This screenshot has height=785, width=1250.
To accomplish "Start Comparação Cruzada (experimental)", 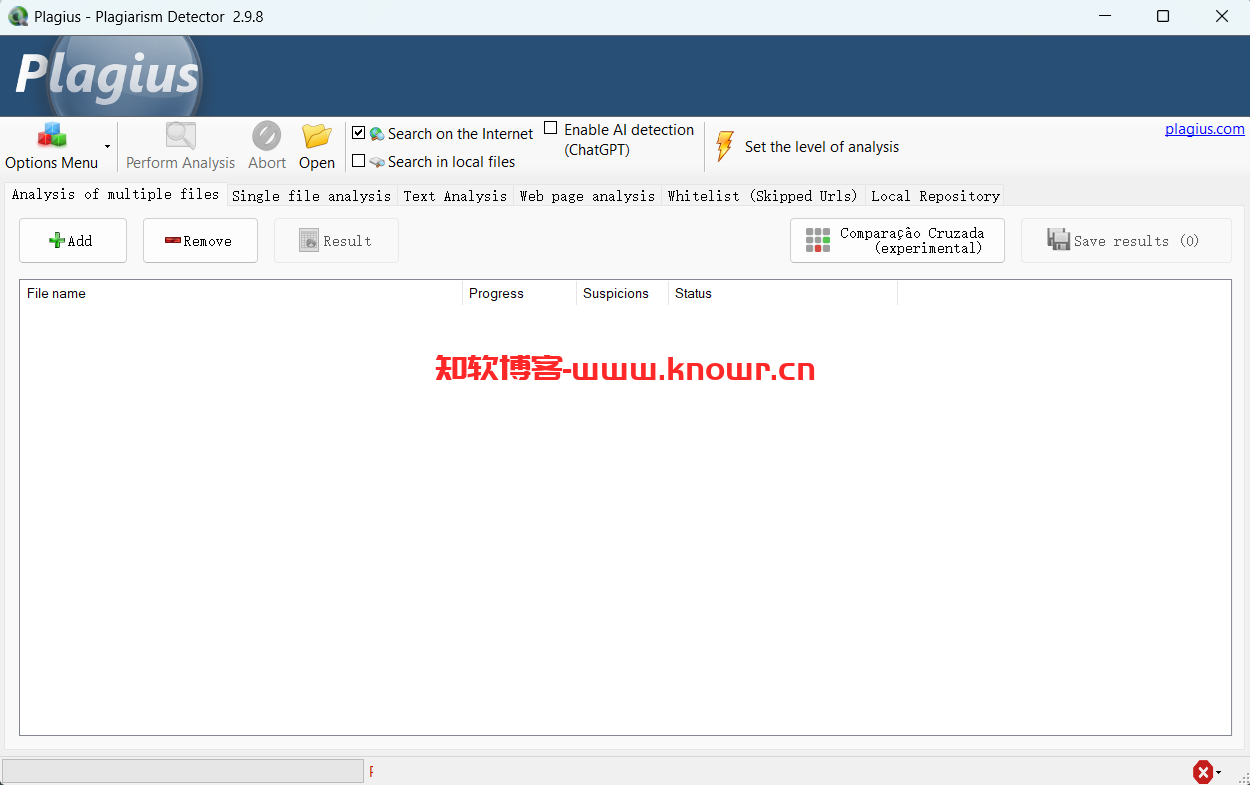I will coord(897,241).
